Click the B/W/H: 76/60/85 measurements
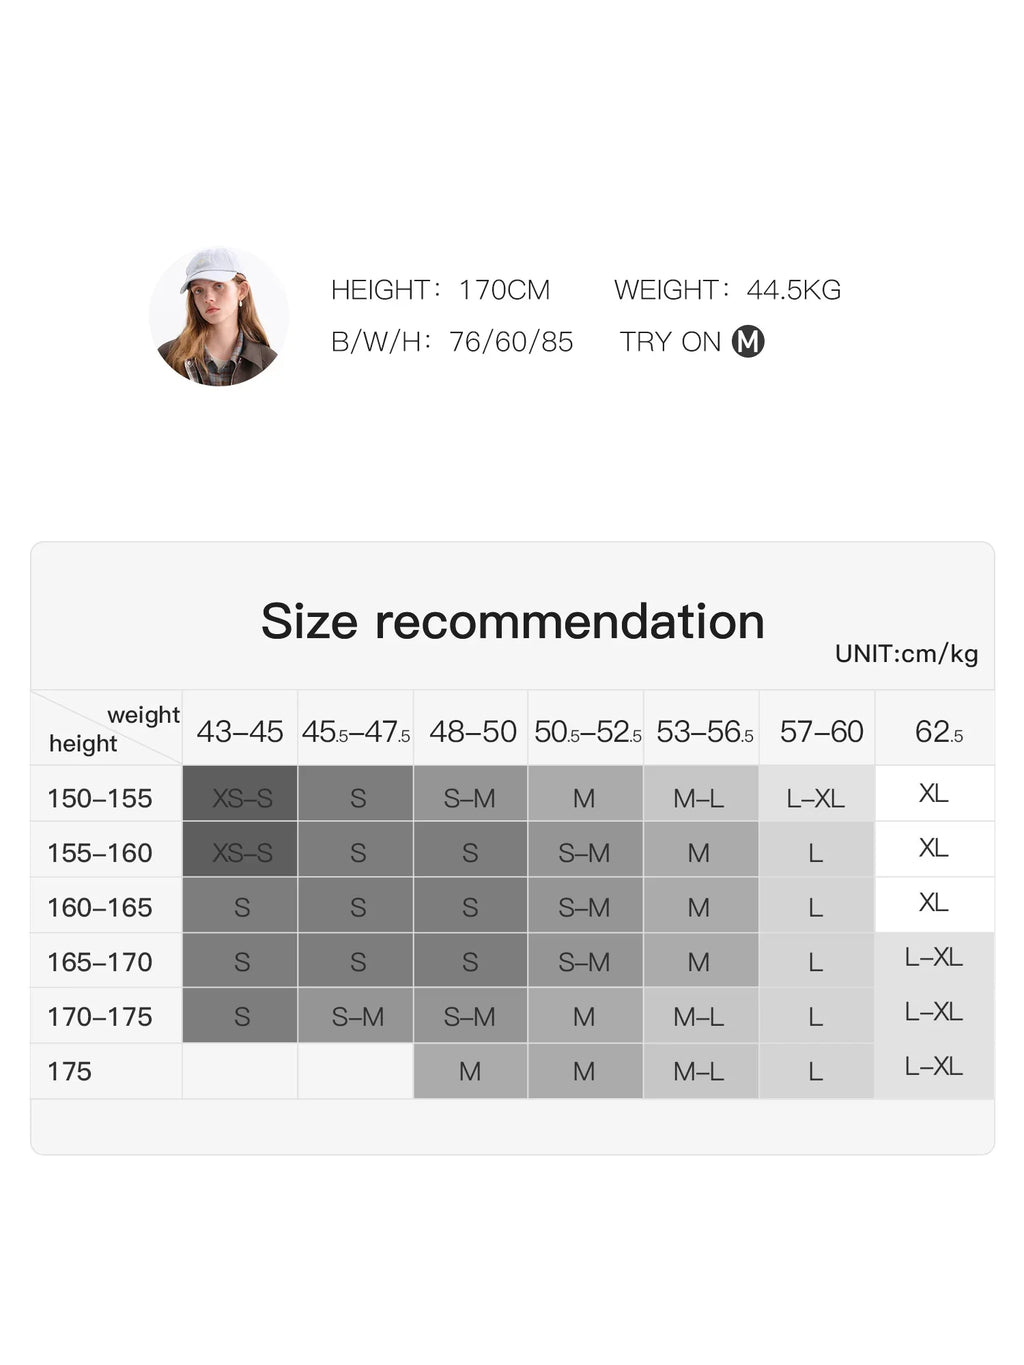The image size is (1024, 1365). (452, 342)
